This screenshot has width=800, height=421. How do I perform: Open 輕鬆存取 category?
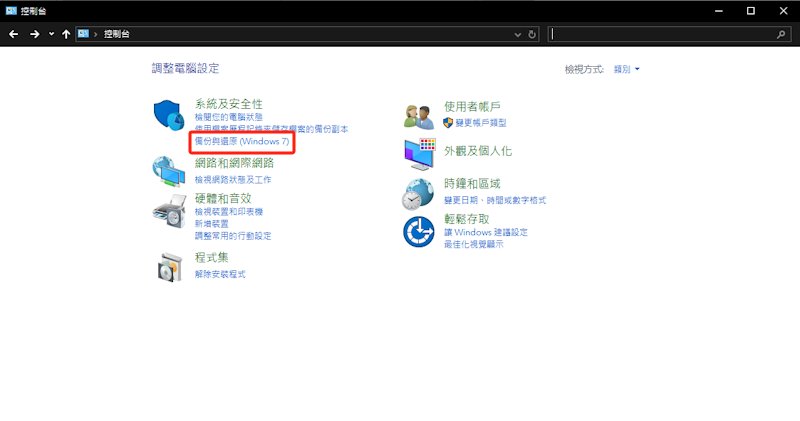click(x=466, y=219)
